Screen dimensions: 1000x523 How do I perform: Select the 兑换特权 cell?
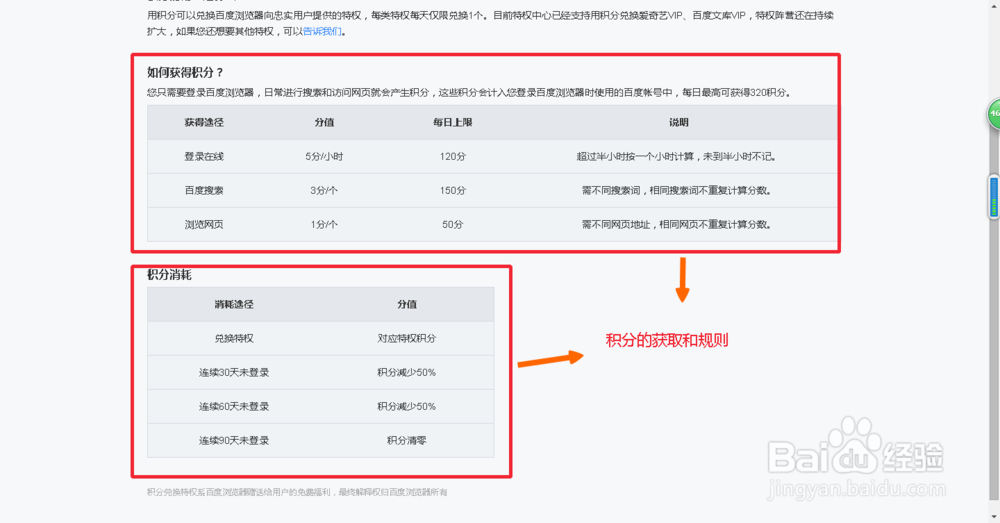coord(234,338)
